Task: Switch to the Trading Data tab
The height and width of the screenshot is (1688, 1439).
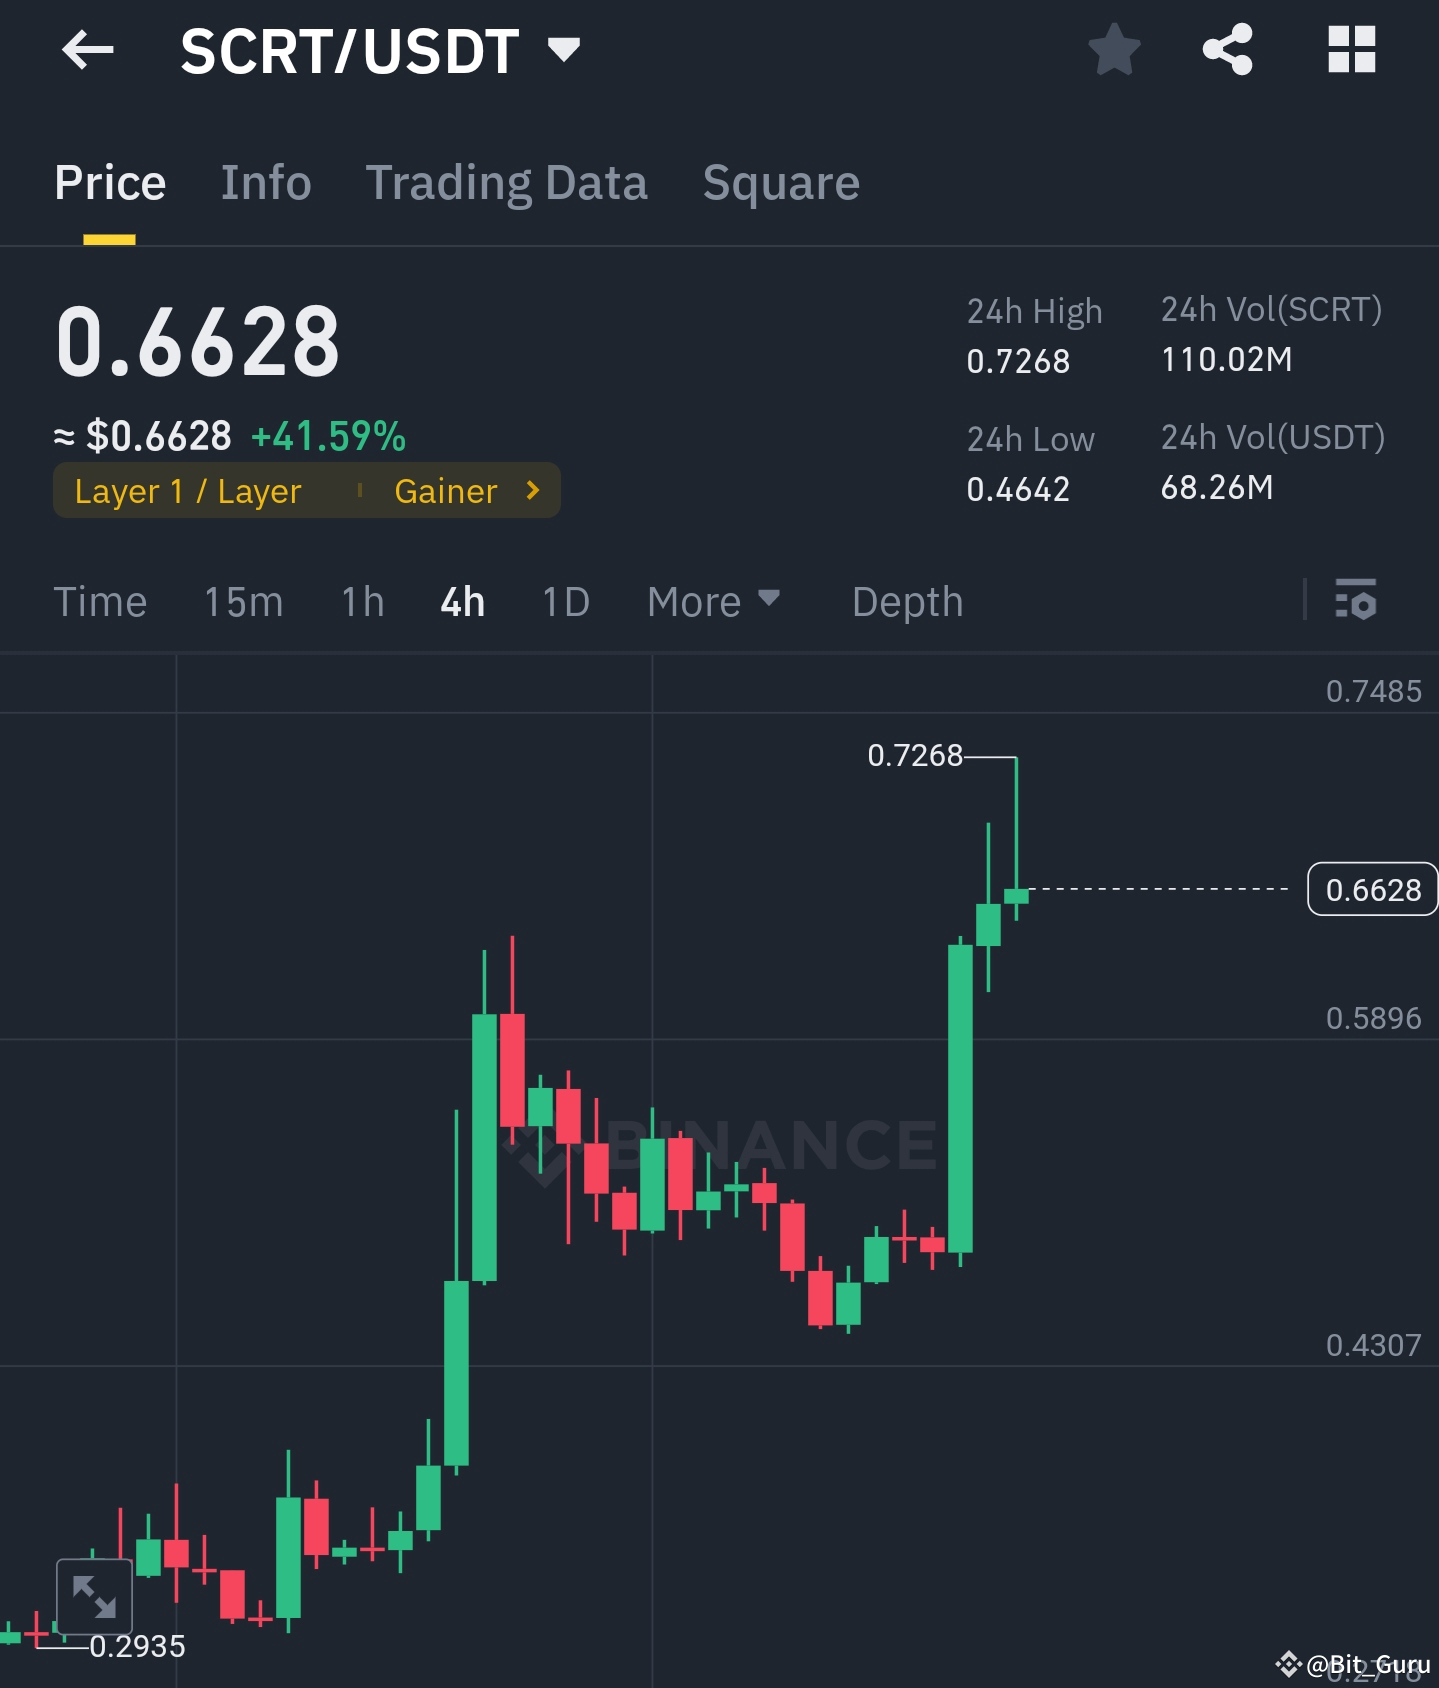Action: pyautogui.click(x=507, y=182)
